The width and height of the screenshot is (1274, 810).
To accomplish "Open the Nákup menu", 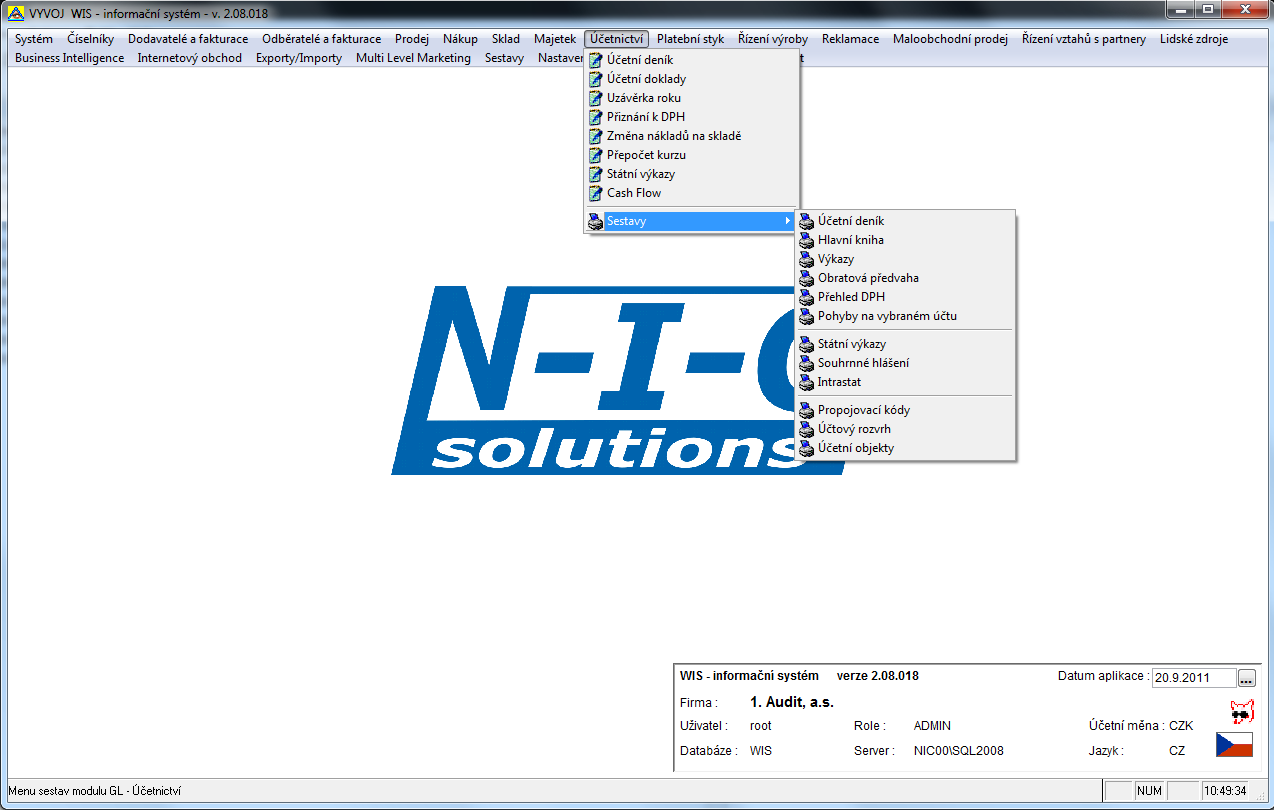I will [460, 39].
